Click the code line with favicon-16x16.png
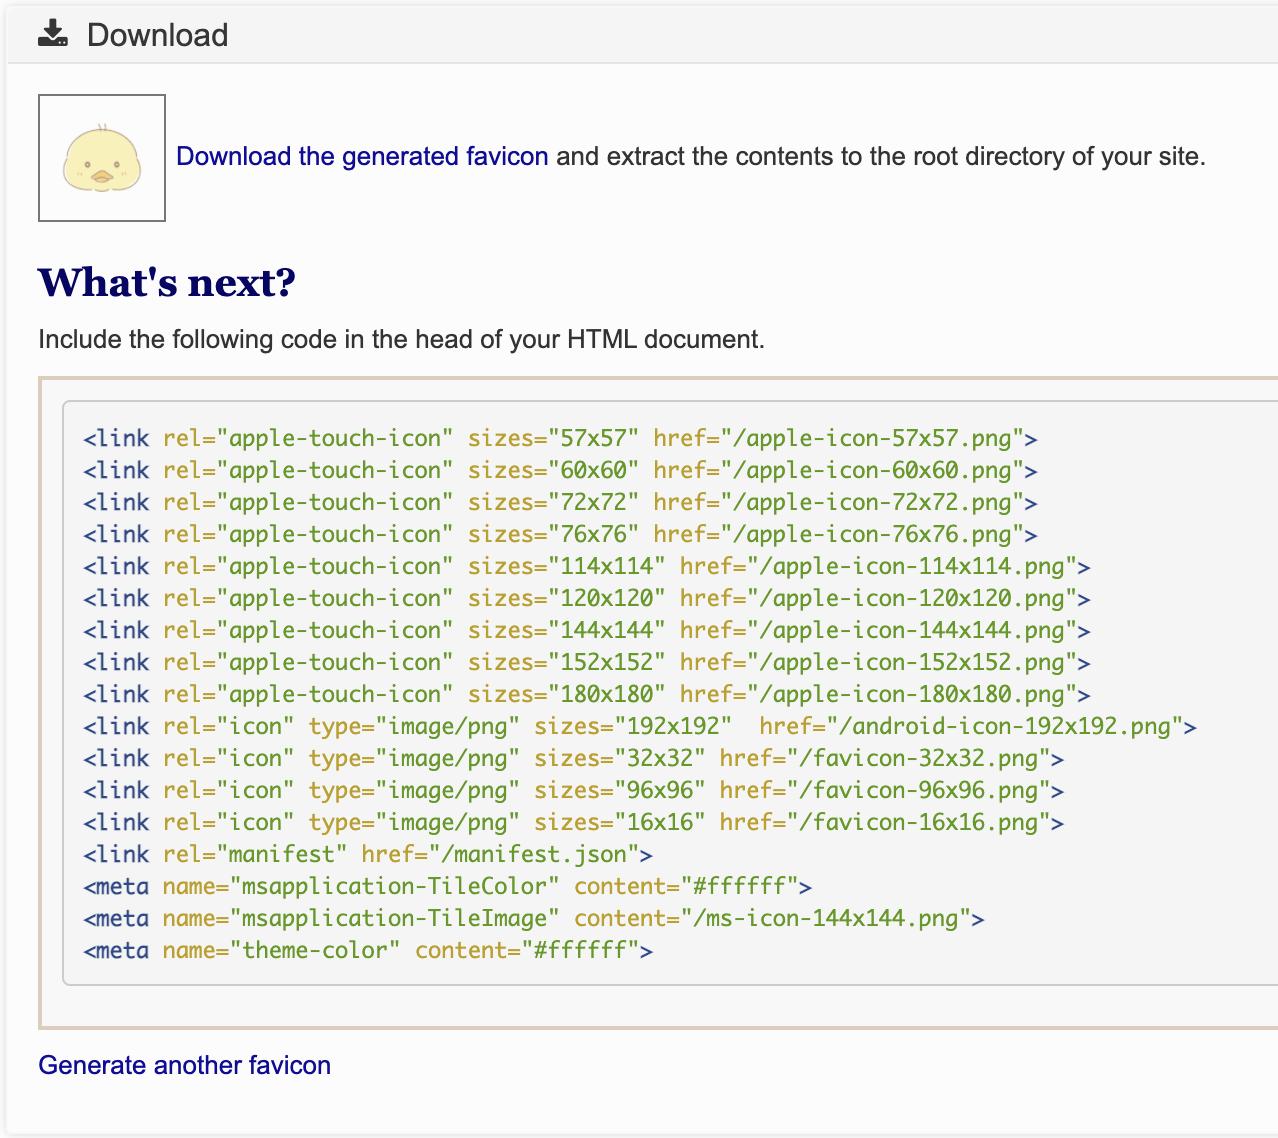This screenshot has width=1278, height=1138. click(x=574, y=822)
